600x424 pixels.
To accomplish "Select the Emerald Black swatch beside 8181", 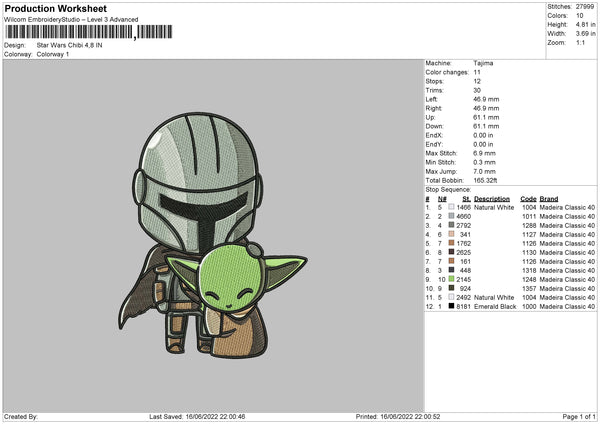I will point(451,306).
